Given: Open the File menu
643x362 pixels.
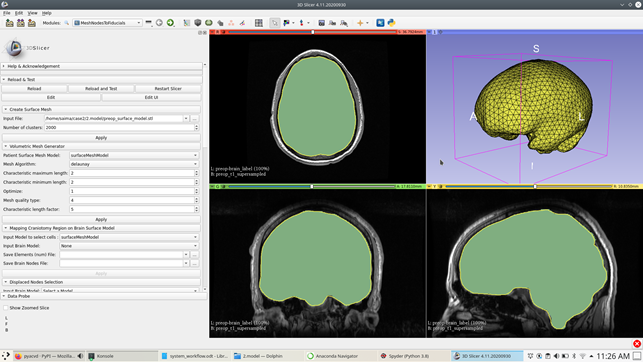Looking at the screenshot, I should tap(7, 13).
